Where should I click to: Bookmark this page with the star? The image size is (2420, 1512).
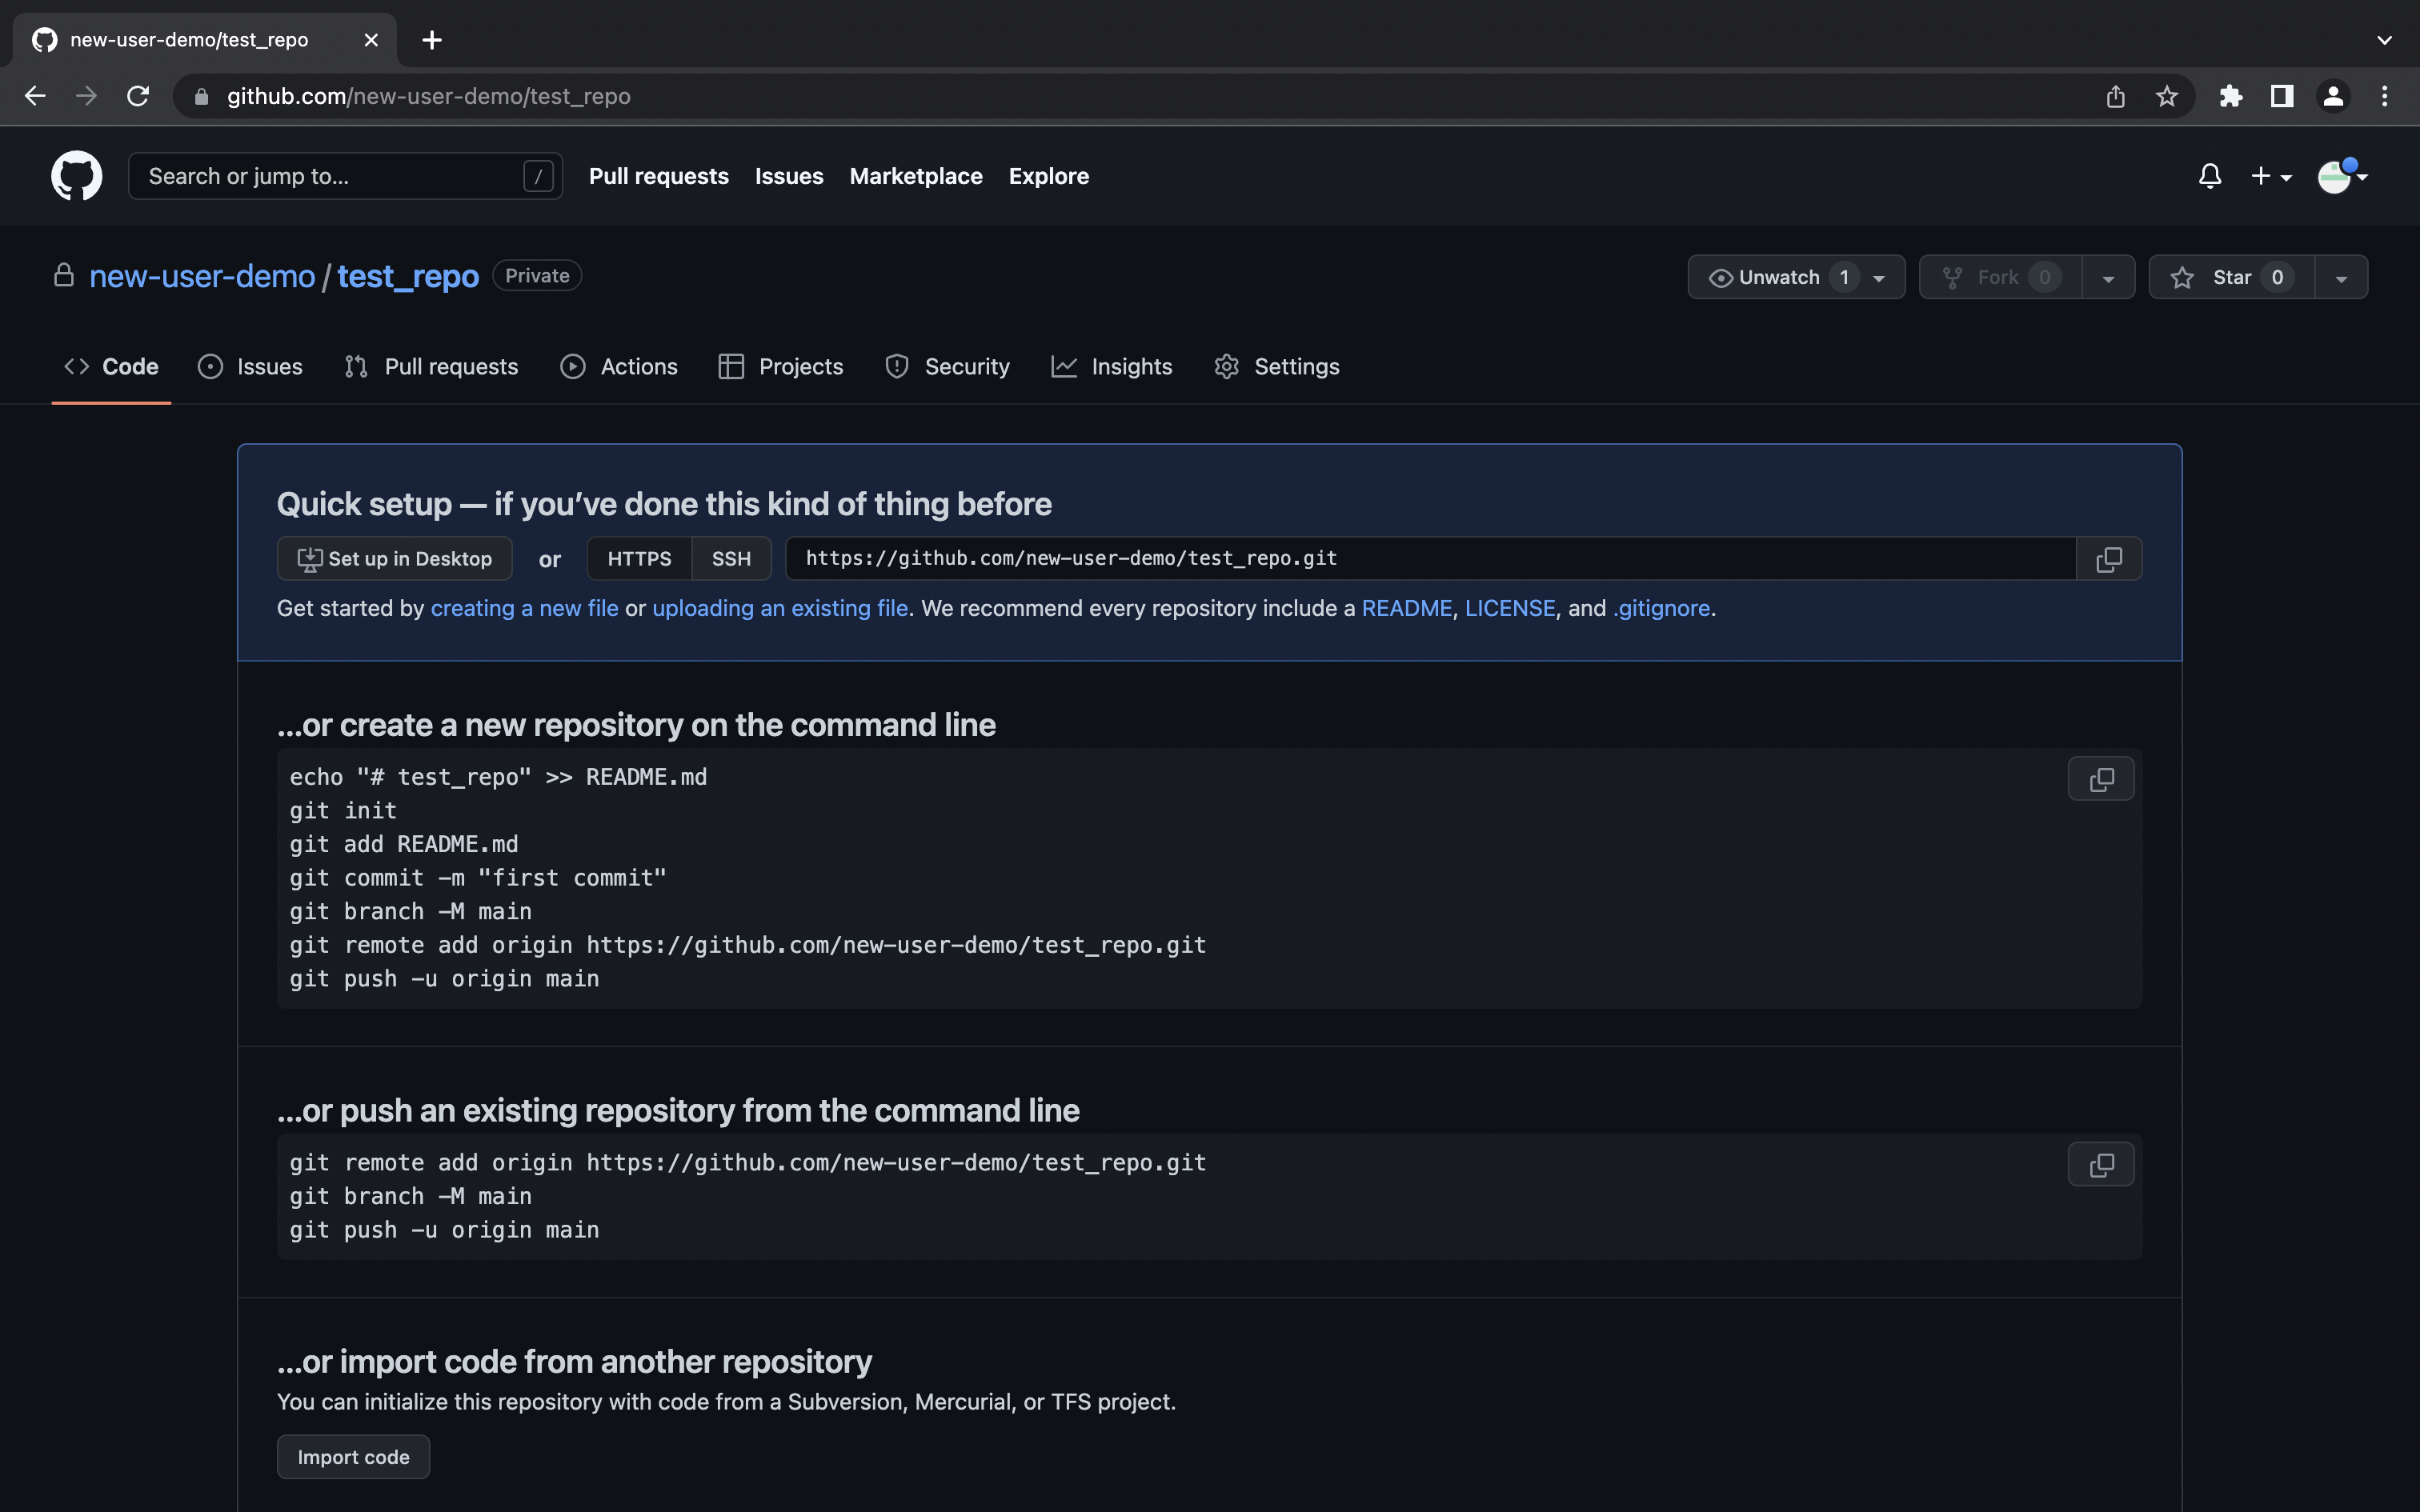(x=2166, y=96)
